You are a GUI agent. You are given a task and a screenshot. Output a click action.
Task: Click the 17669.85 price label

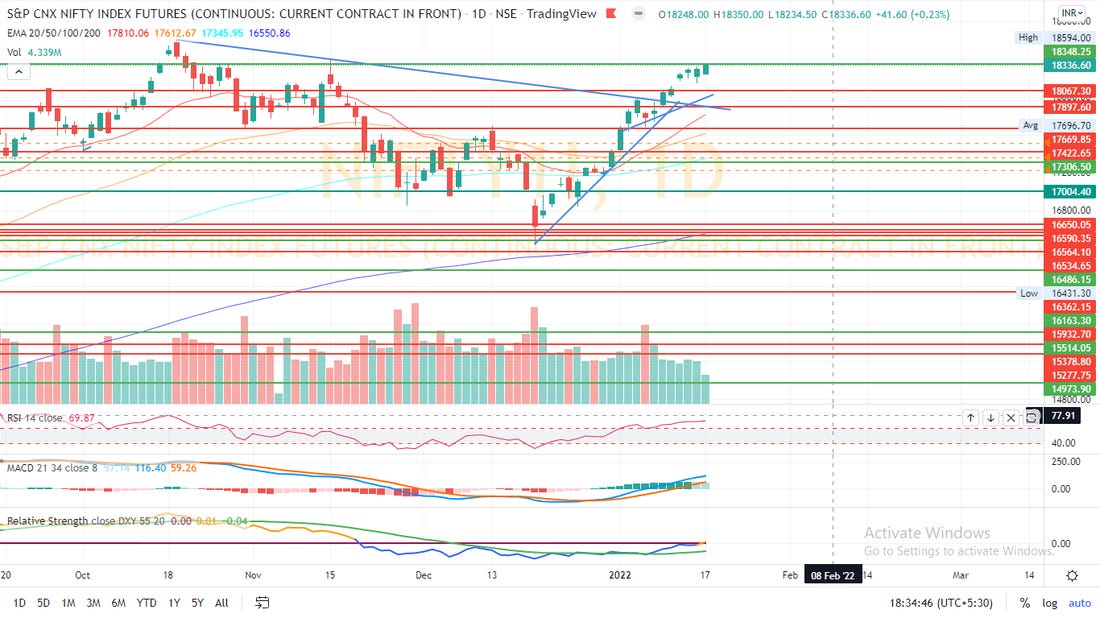click(x=1071, y=140)
